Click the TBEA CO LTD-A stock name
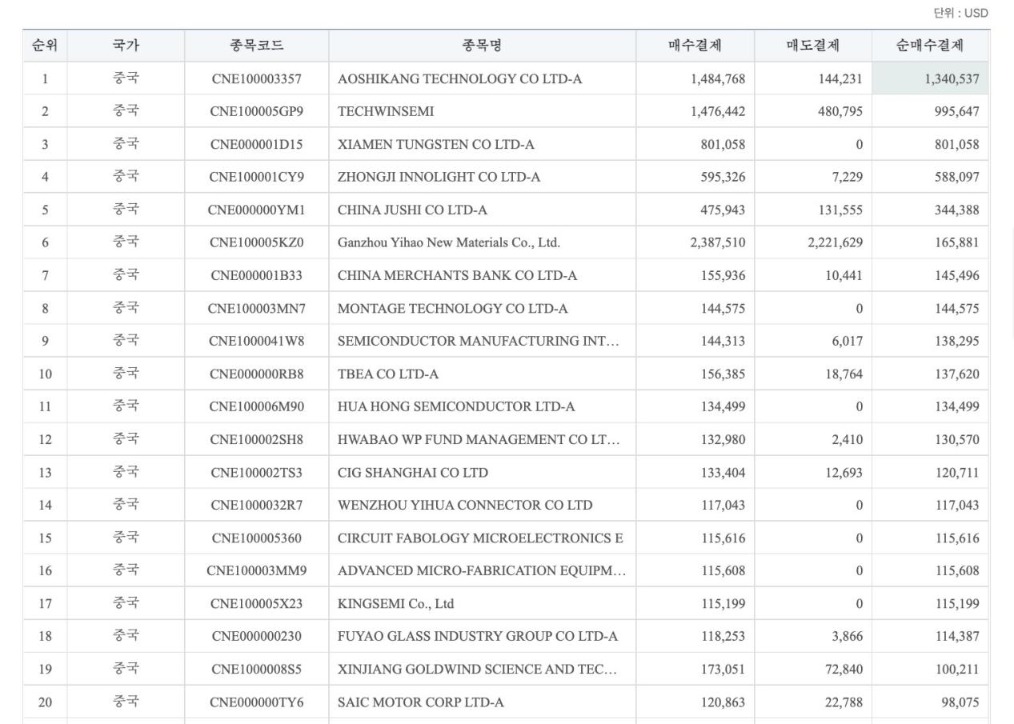This screenshot has width=1014, height=724. pos(388,374)
